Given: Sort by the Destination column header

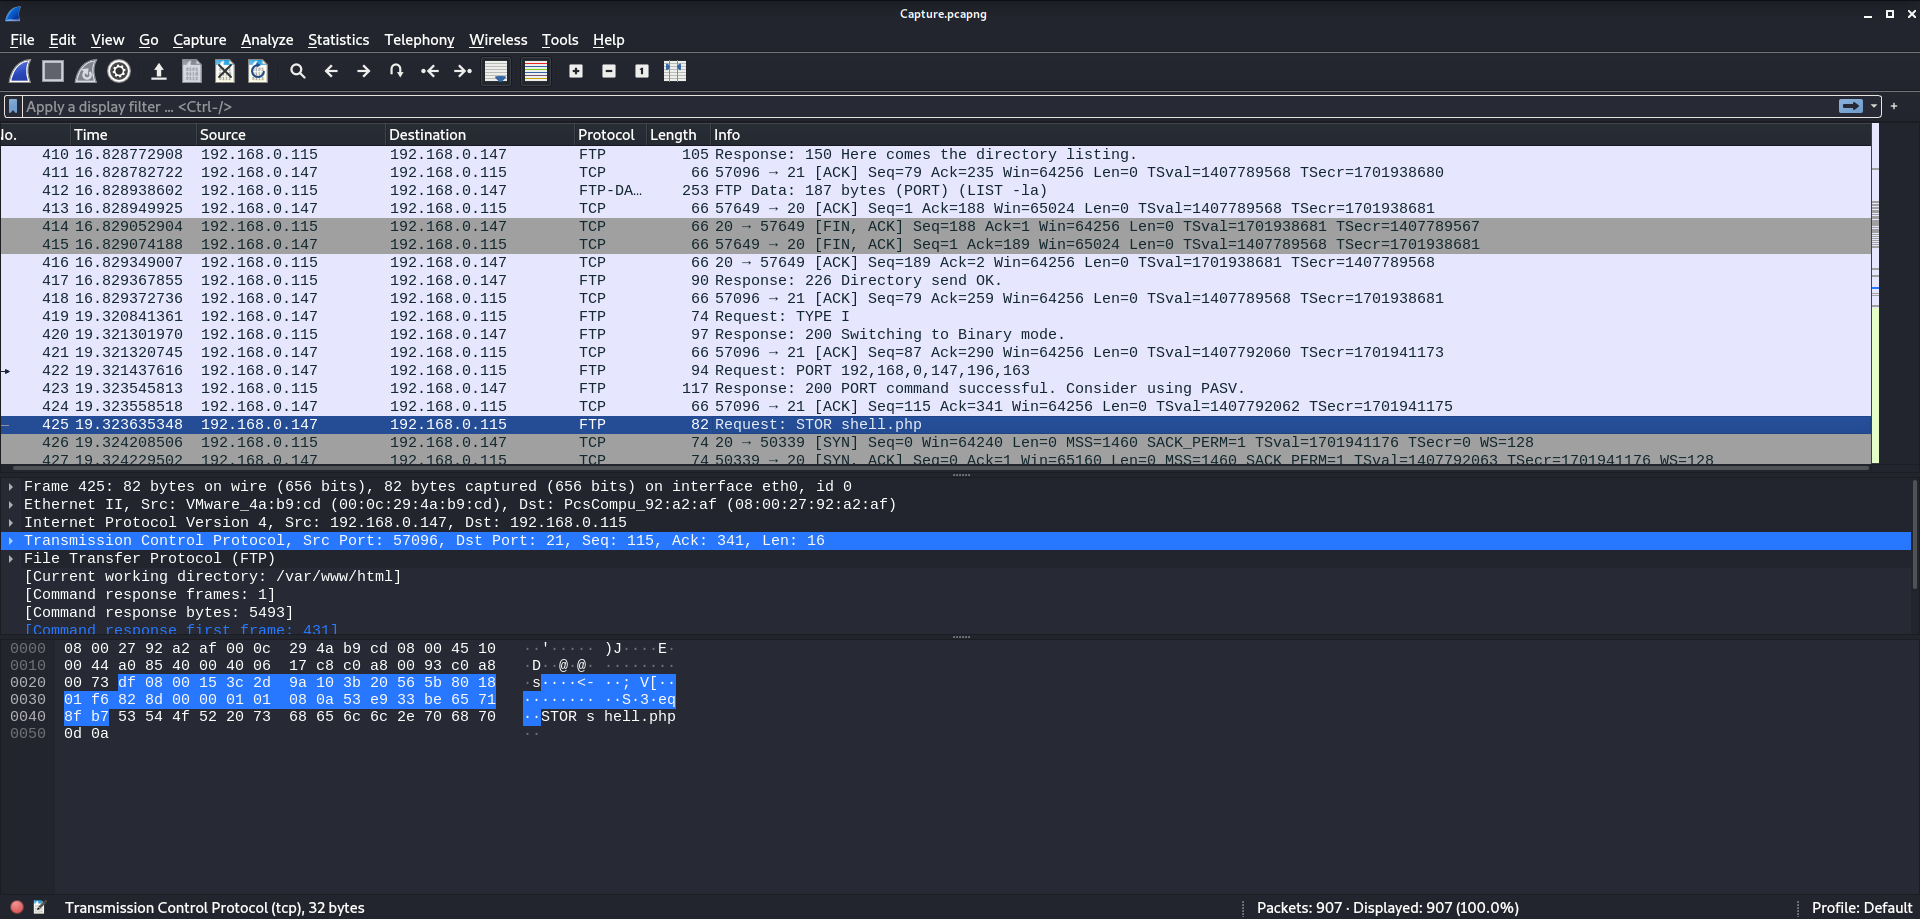Looking at the screenshot, I should (480, 134).
